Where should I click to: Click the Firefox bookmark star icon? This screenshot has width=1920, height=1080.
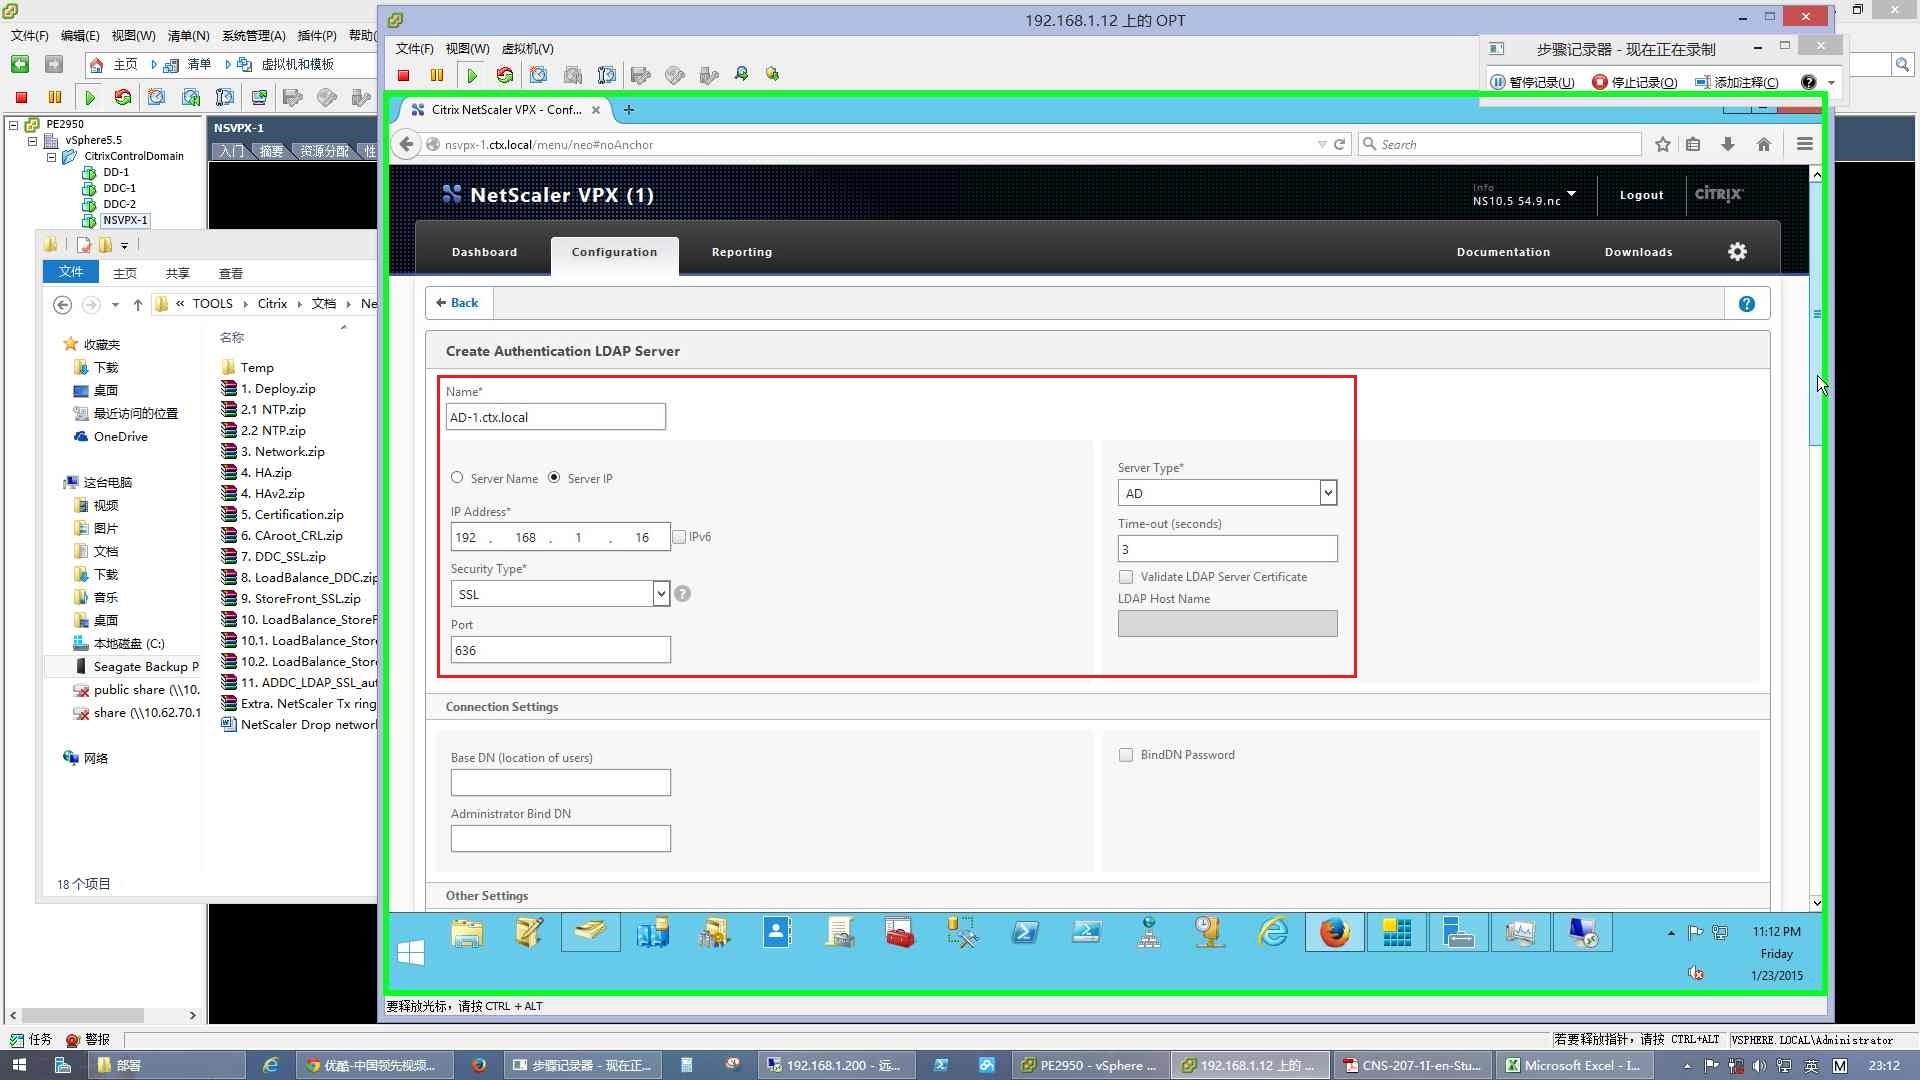point(1663,144)
